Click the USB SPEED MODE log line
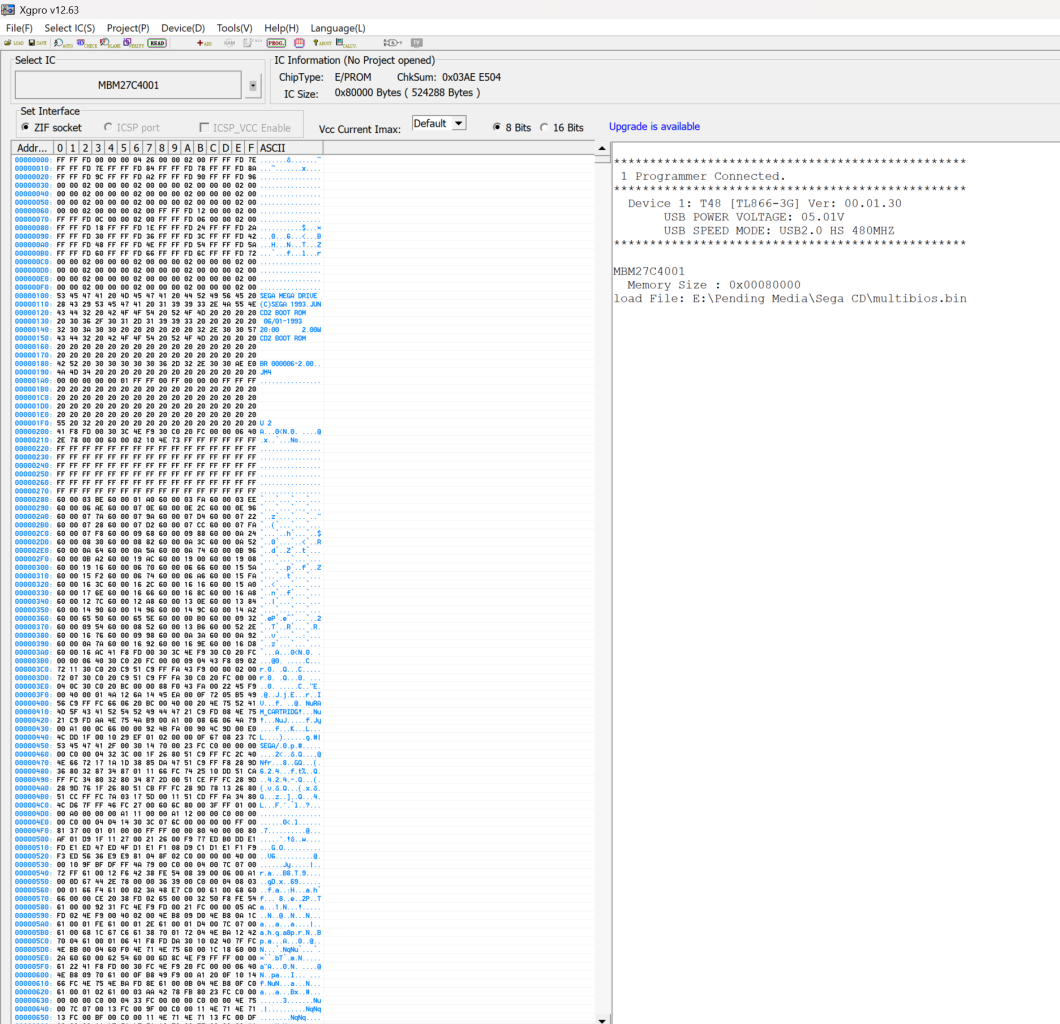The image size is (1060, 1024). 778,230
